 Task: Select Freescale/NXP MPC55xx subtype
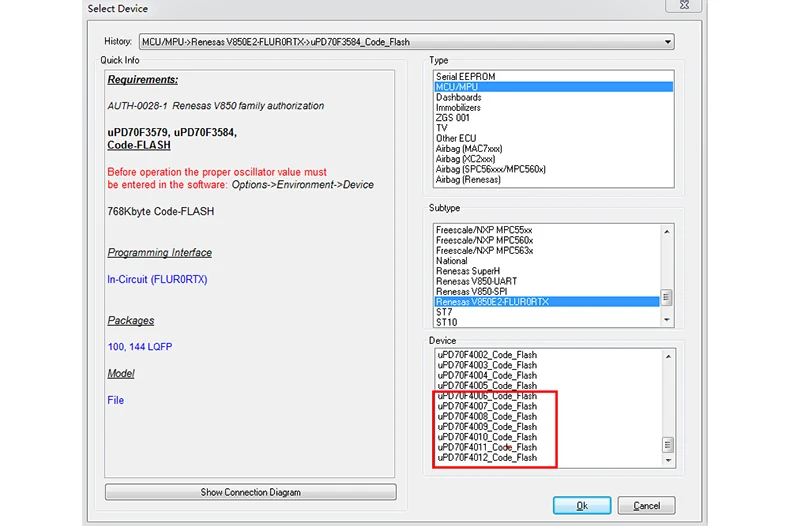point(547,230)
